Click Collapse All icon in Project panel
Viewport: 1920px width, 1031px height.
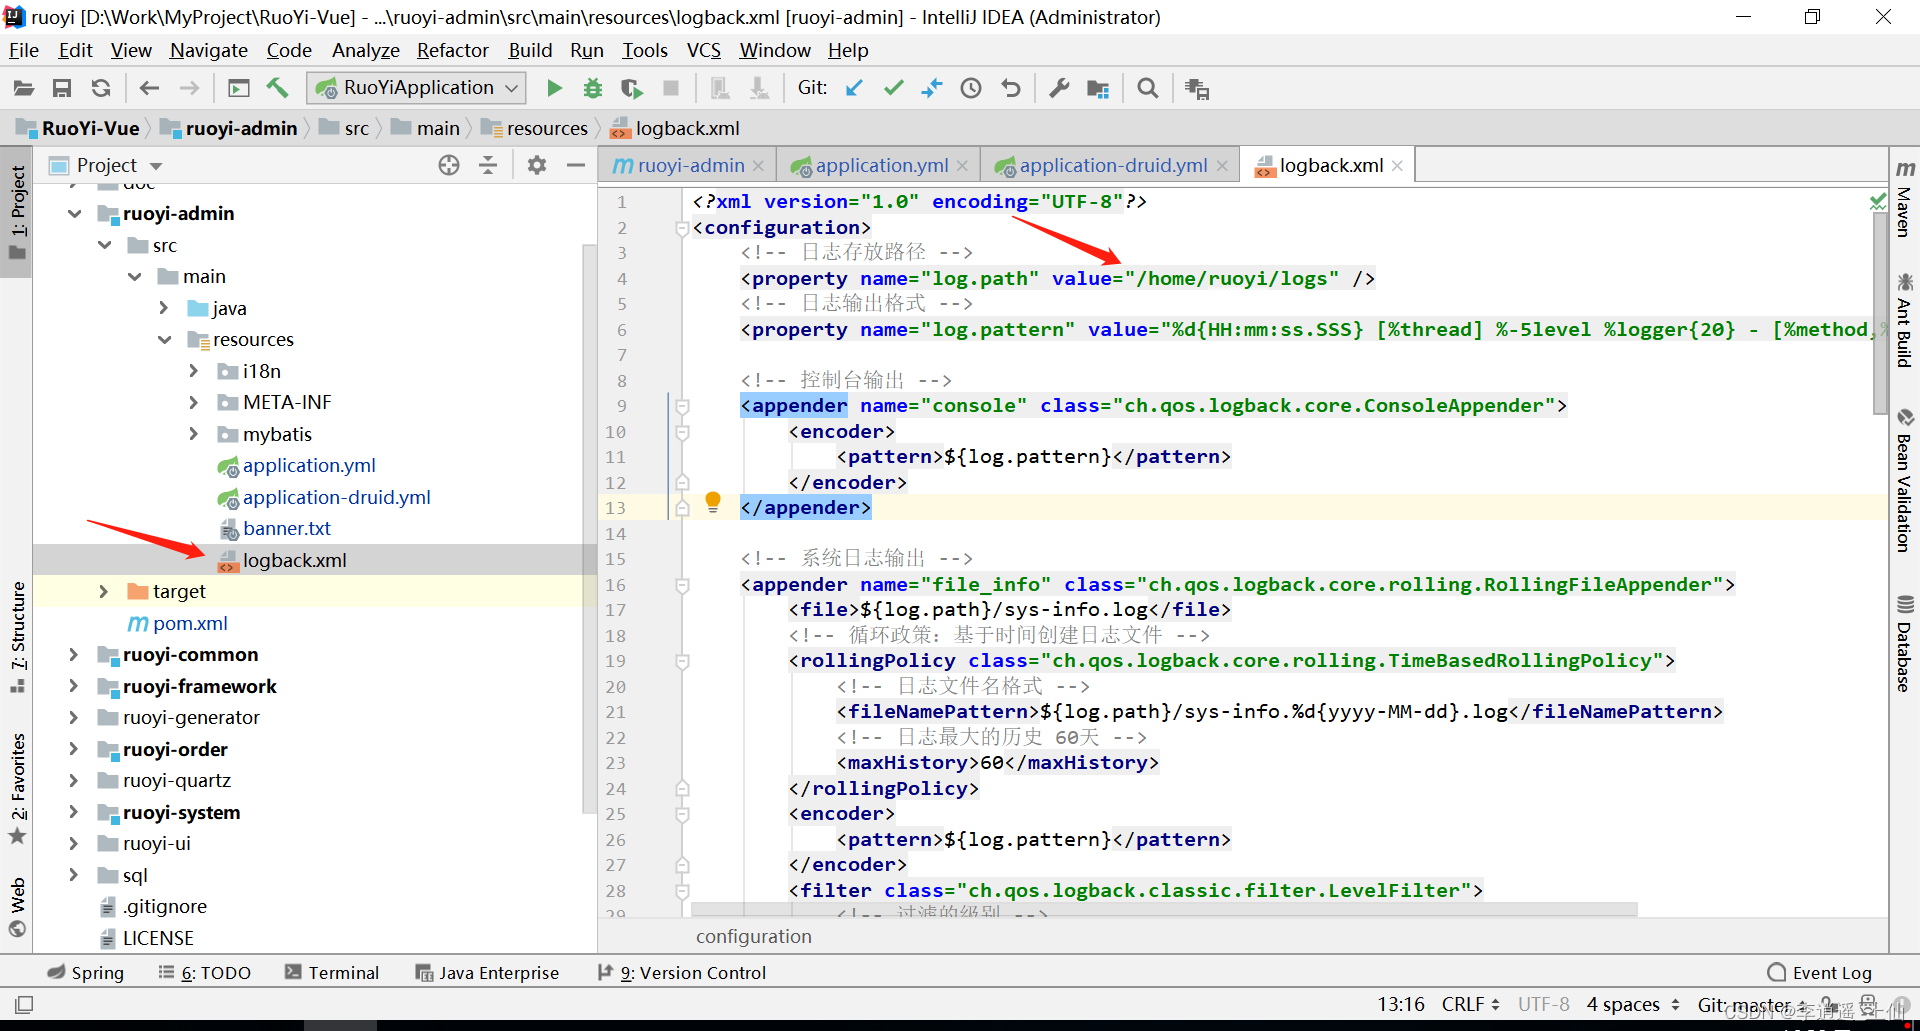coord(488,165)
